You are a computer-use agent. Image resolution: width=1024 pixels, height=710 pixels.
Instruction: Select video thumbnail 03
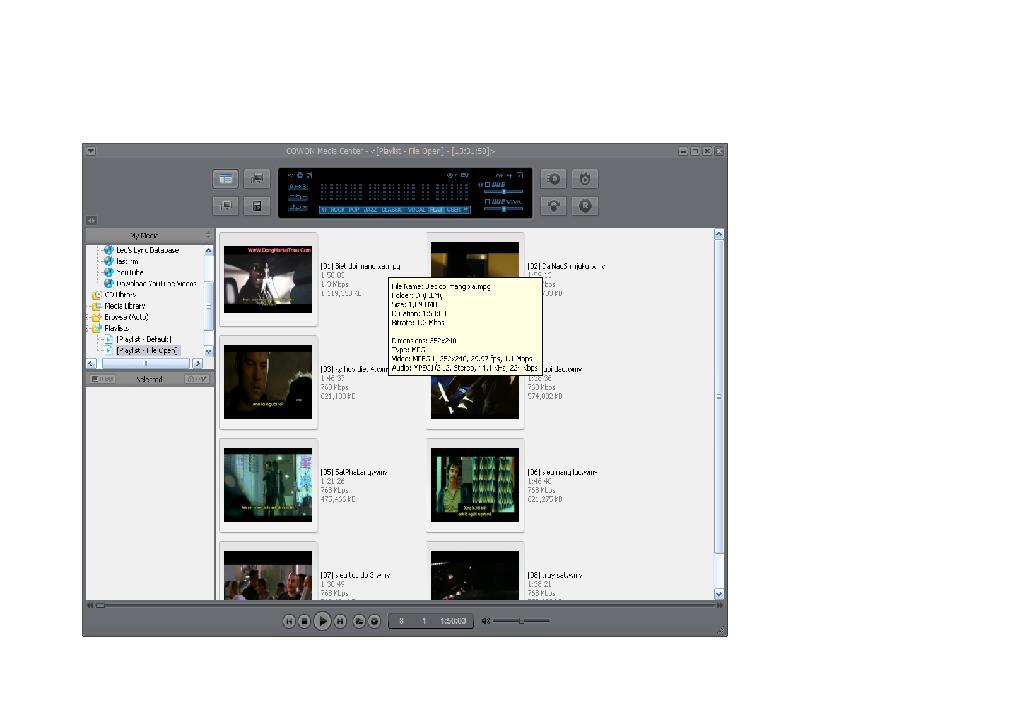pos(268,382)
